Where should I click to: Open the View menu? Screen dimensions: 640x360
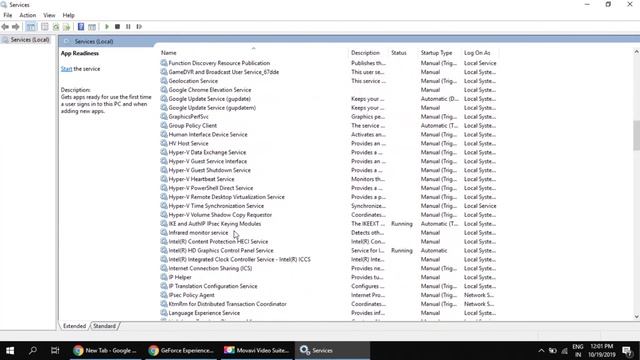click(x=49, y=15)
